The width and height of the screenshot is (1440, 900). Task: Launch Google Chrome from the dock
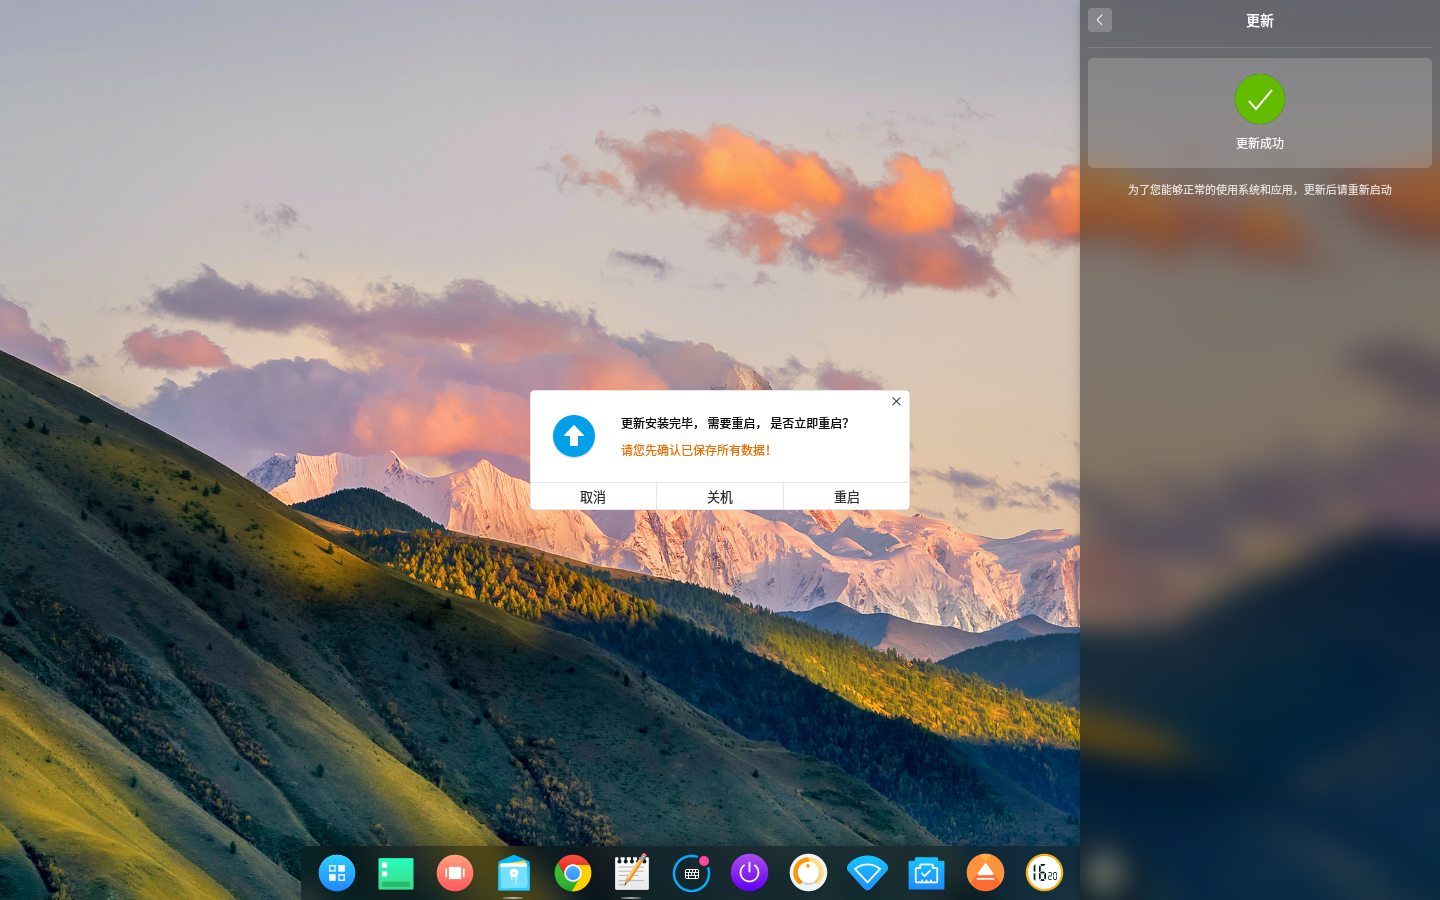pos(573,873)
